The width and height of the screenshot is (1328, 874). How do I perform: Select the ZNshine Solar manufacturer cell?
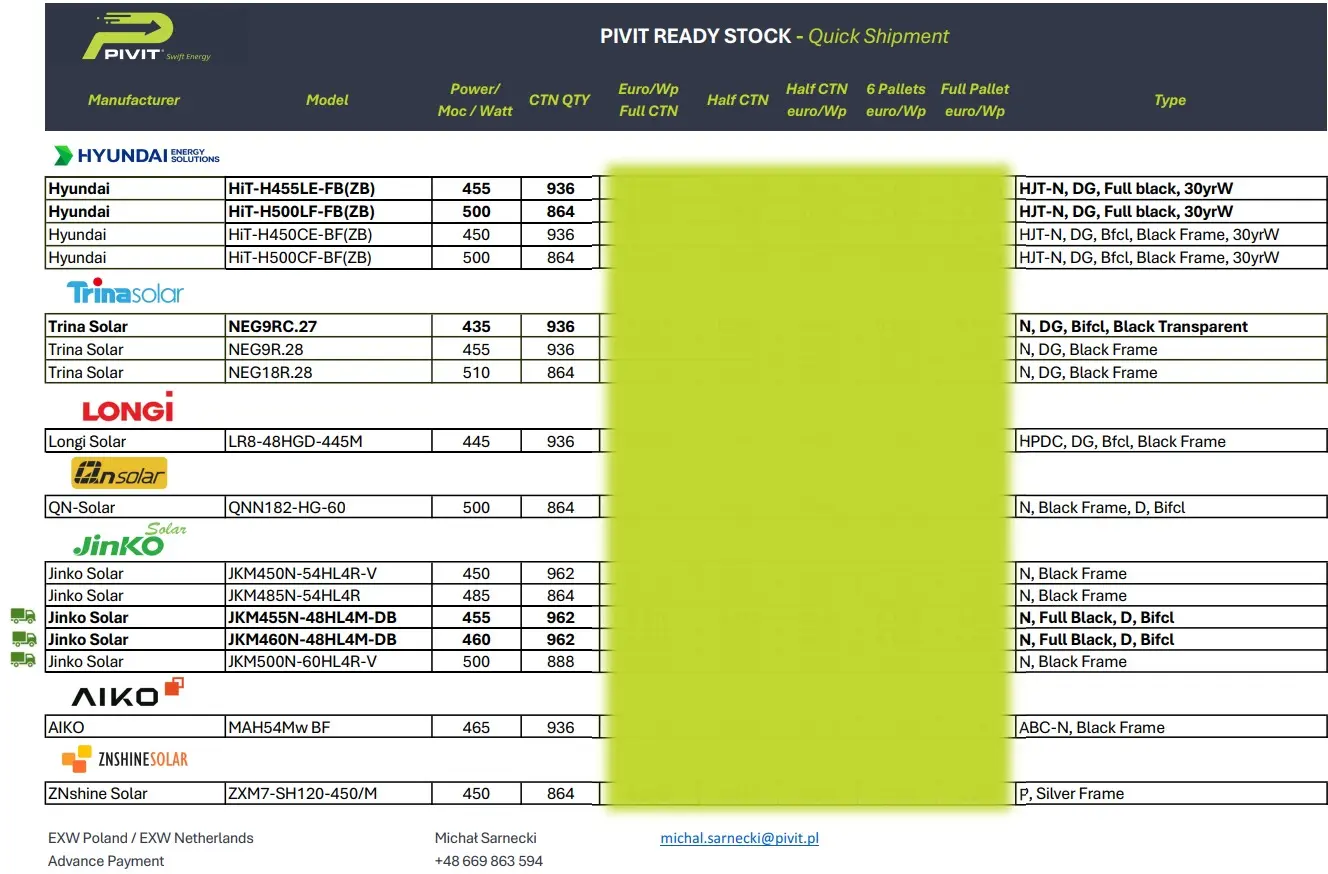coord(136,793)
